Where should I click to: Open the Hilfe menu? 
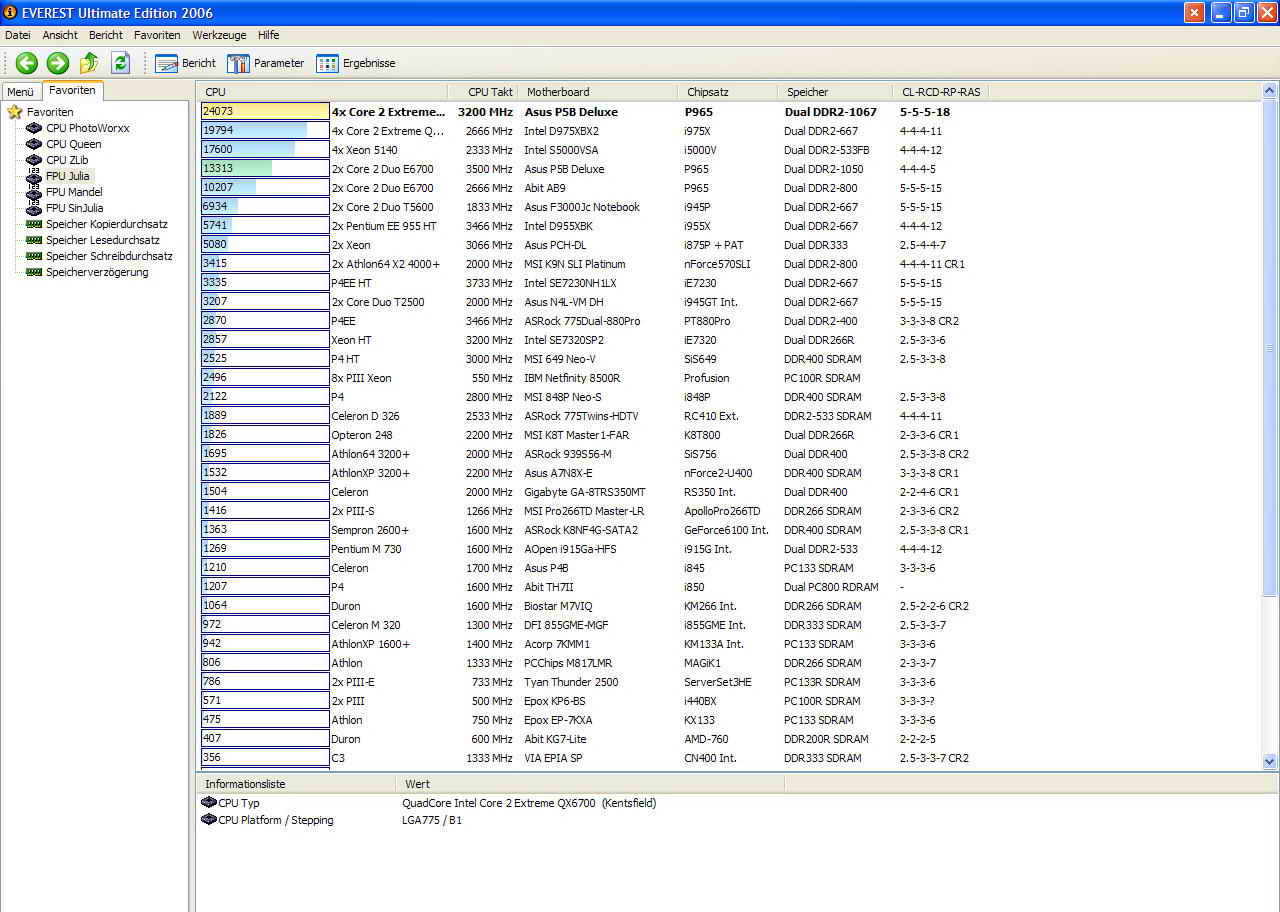coord(268,35)
